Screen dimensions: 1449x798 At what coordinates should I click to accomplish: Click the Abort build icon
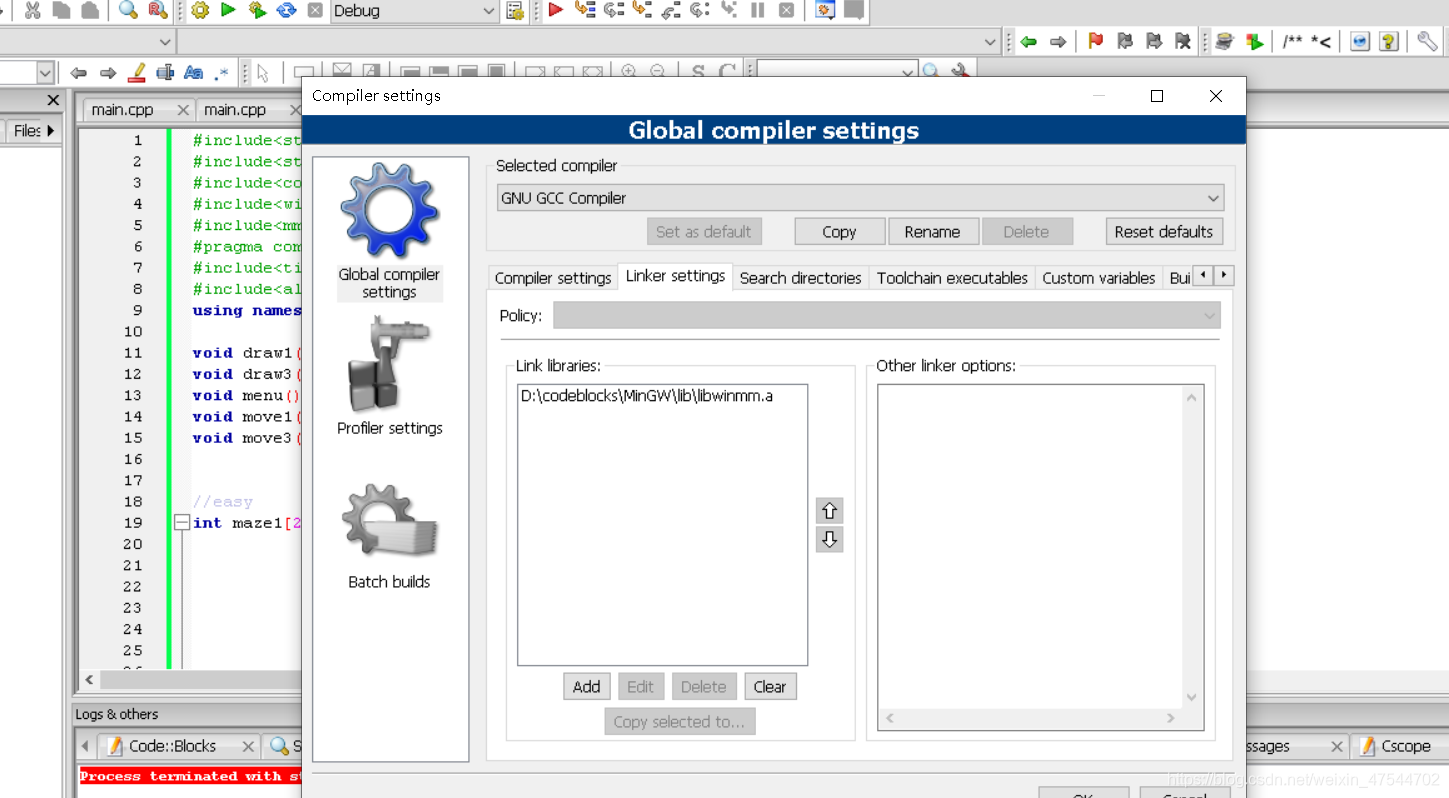point(315,10)
